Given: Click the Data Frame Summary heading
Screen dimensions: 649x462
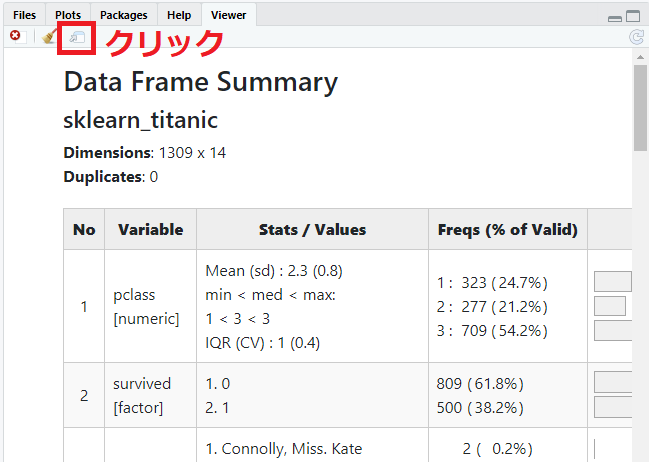Looking at the screenshot, I should (200, 82).
